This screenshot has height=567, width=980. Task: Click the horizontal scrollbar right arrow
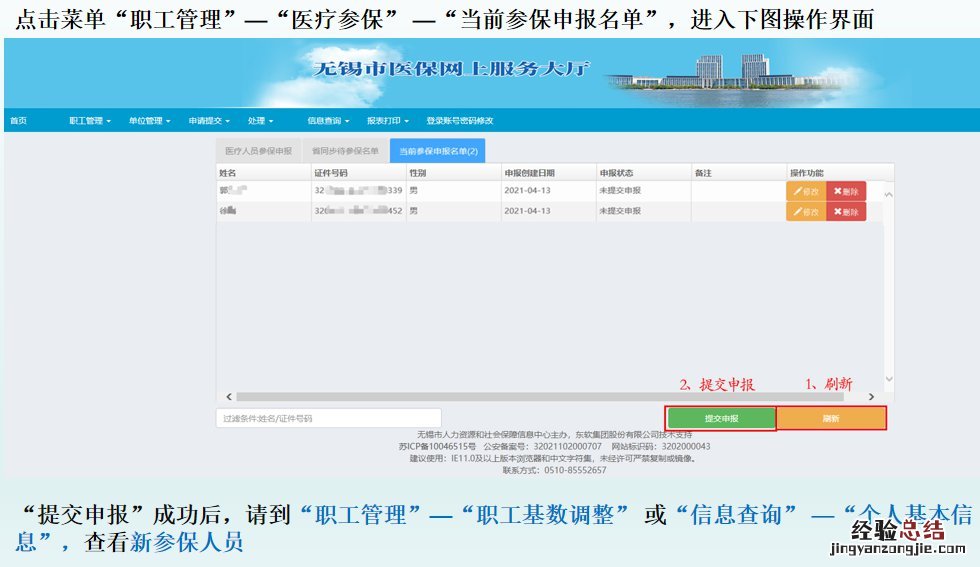tap(871, 396)
